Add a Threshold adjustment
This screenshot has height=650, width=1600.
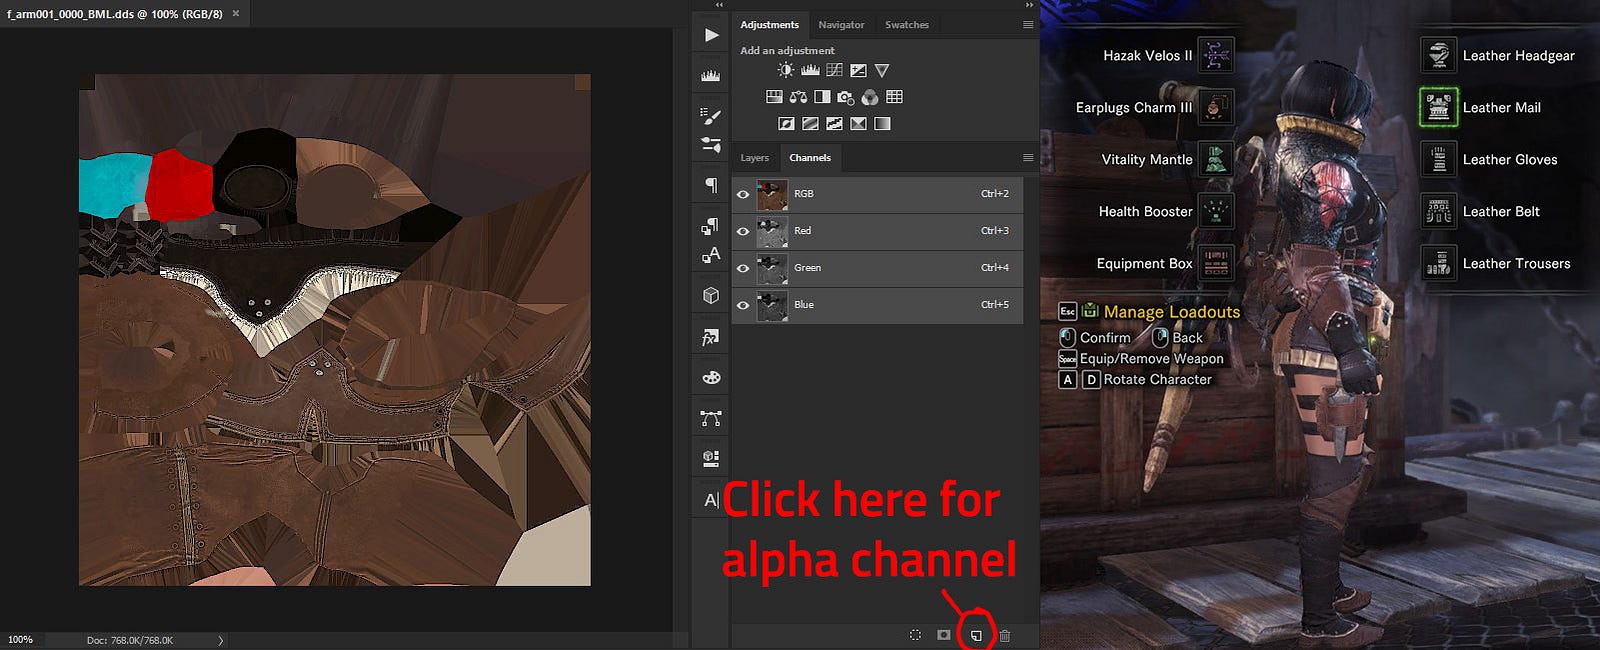pos(834,124)
